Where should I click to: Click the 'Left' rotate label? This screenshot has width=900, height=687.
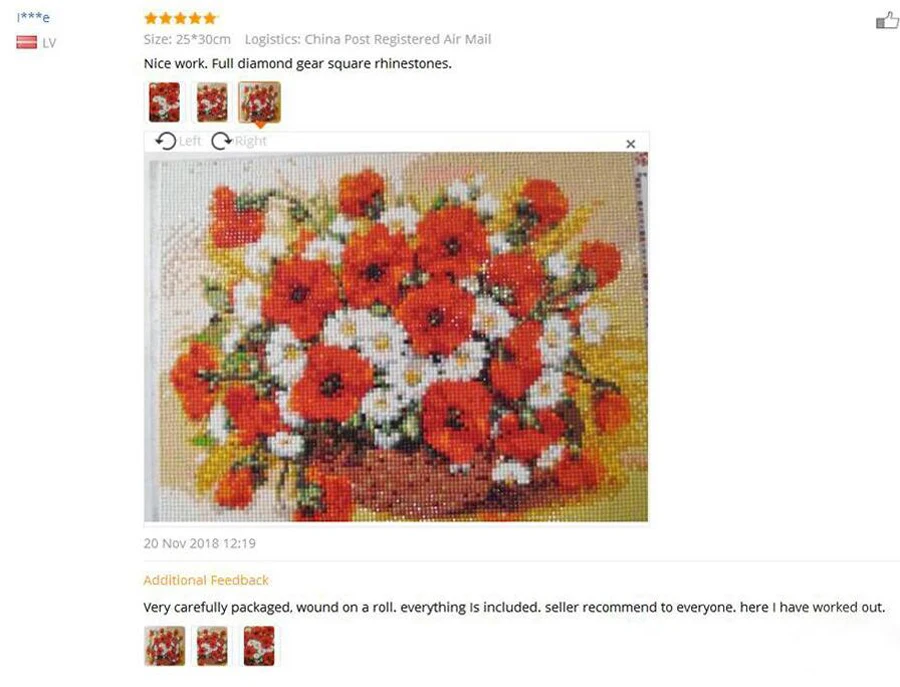[x=190, y=141]
